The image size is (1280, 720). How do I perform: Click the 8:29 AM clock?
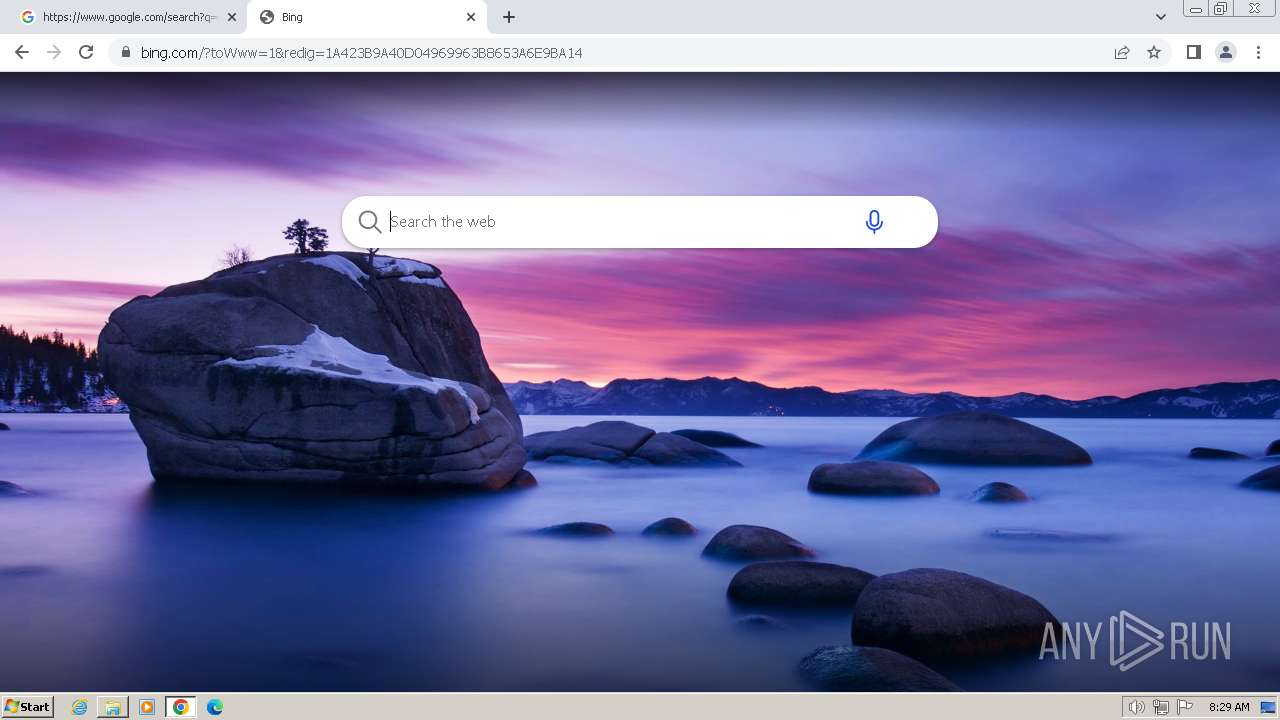(x=1229, y=707)
